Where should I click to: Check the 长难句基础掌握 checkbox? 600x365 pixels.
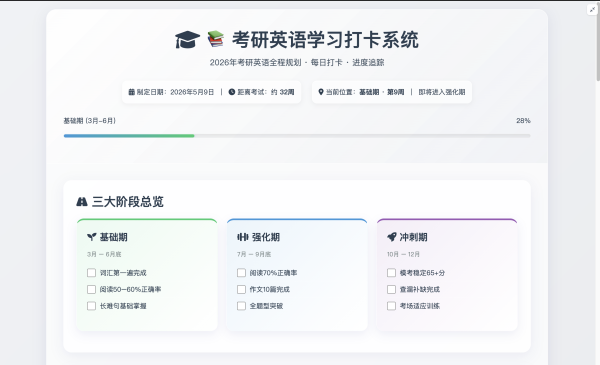click(x=91, y=306)
